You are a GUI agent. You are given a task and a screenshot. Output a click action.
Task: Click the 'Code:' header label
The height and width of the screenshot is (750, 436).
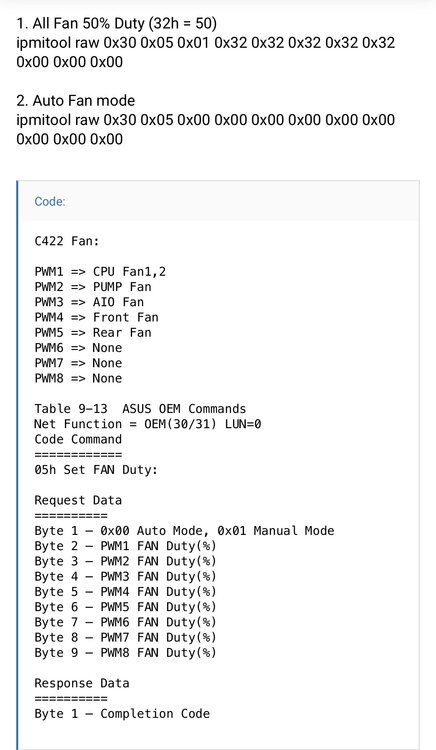click(50, 201)
